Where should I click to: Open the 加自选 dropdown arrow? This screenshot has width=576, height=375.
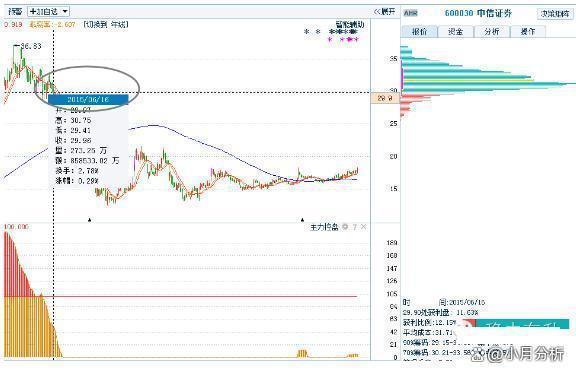click(65, 12)
